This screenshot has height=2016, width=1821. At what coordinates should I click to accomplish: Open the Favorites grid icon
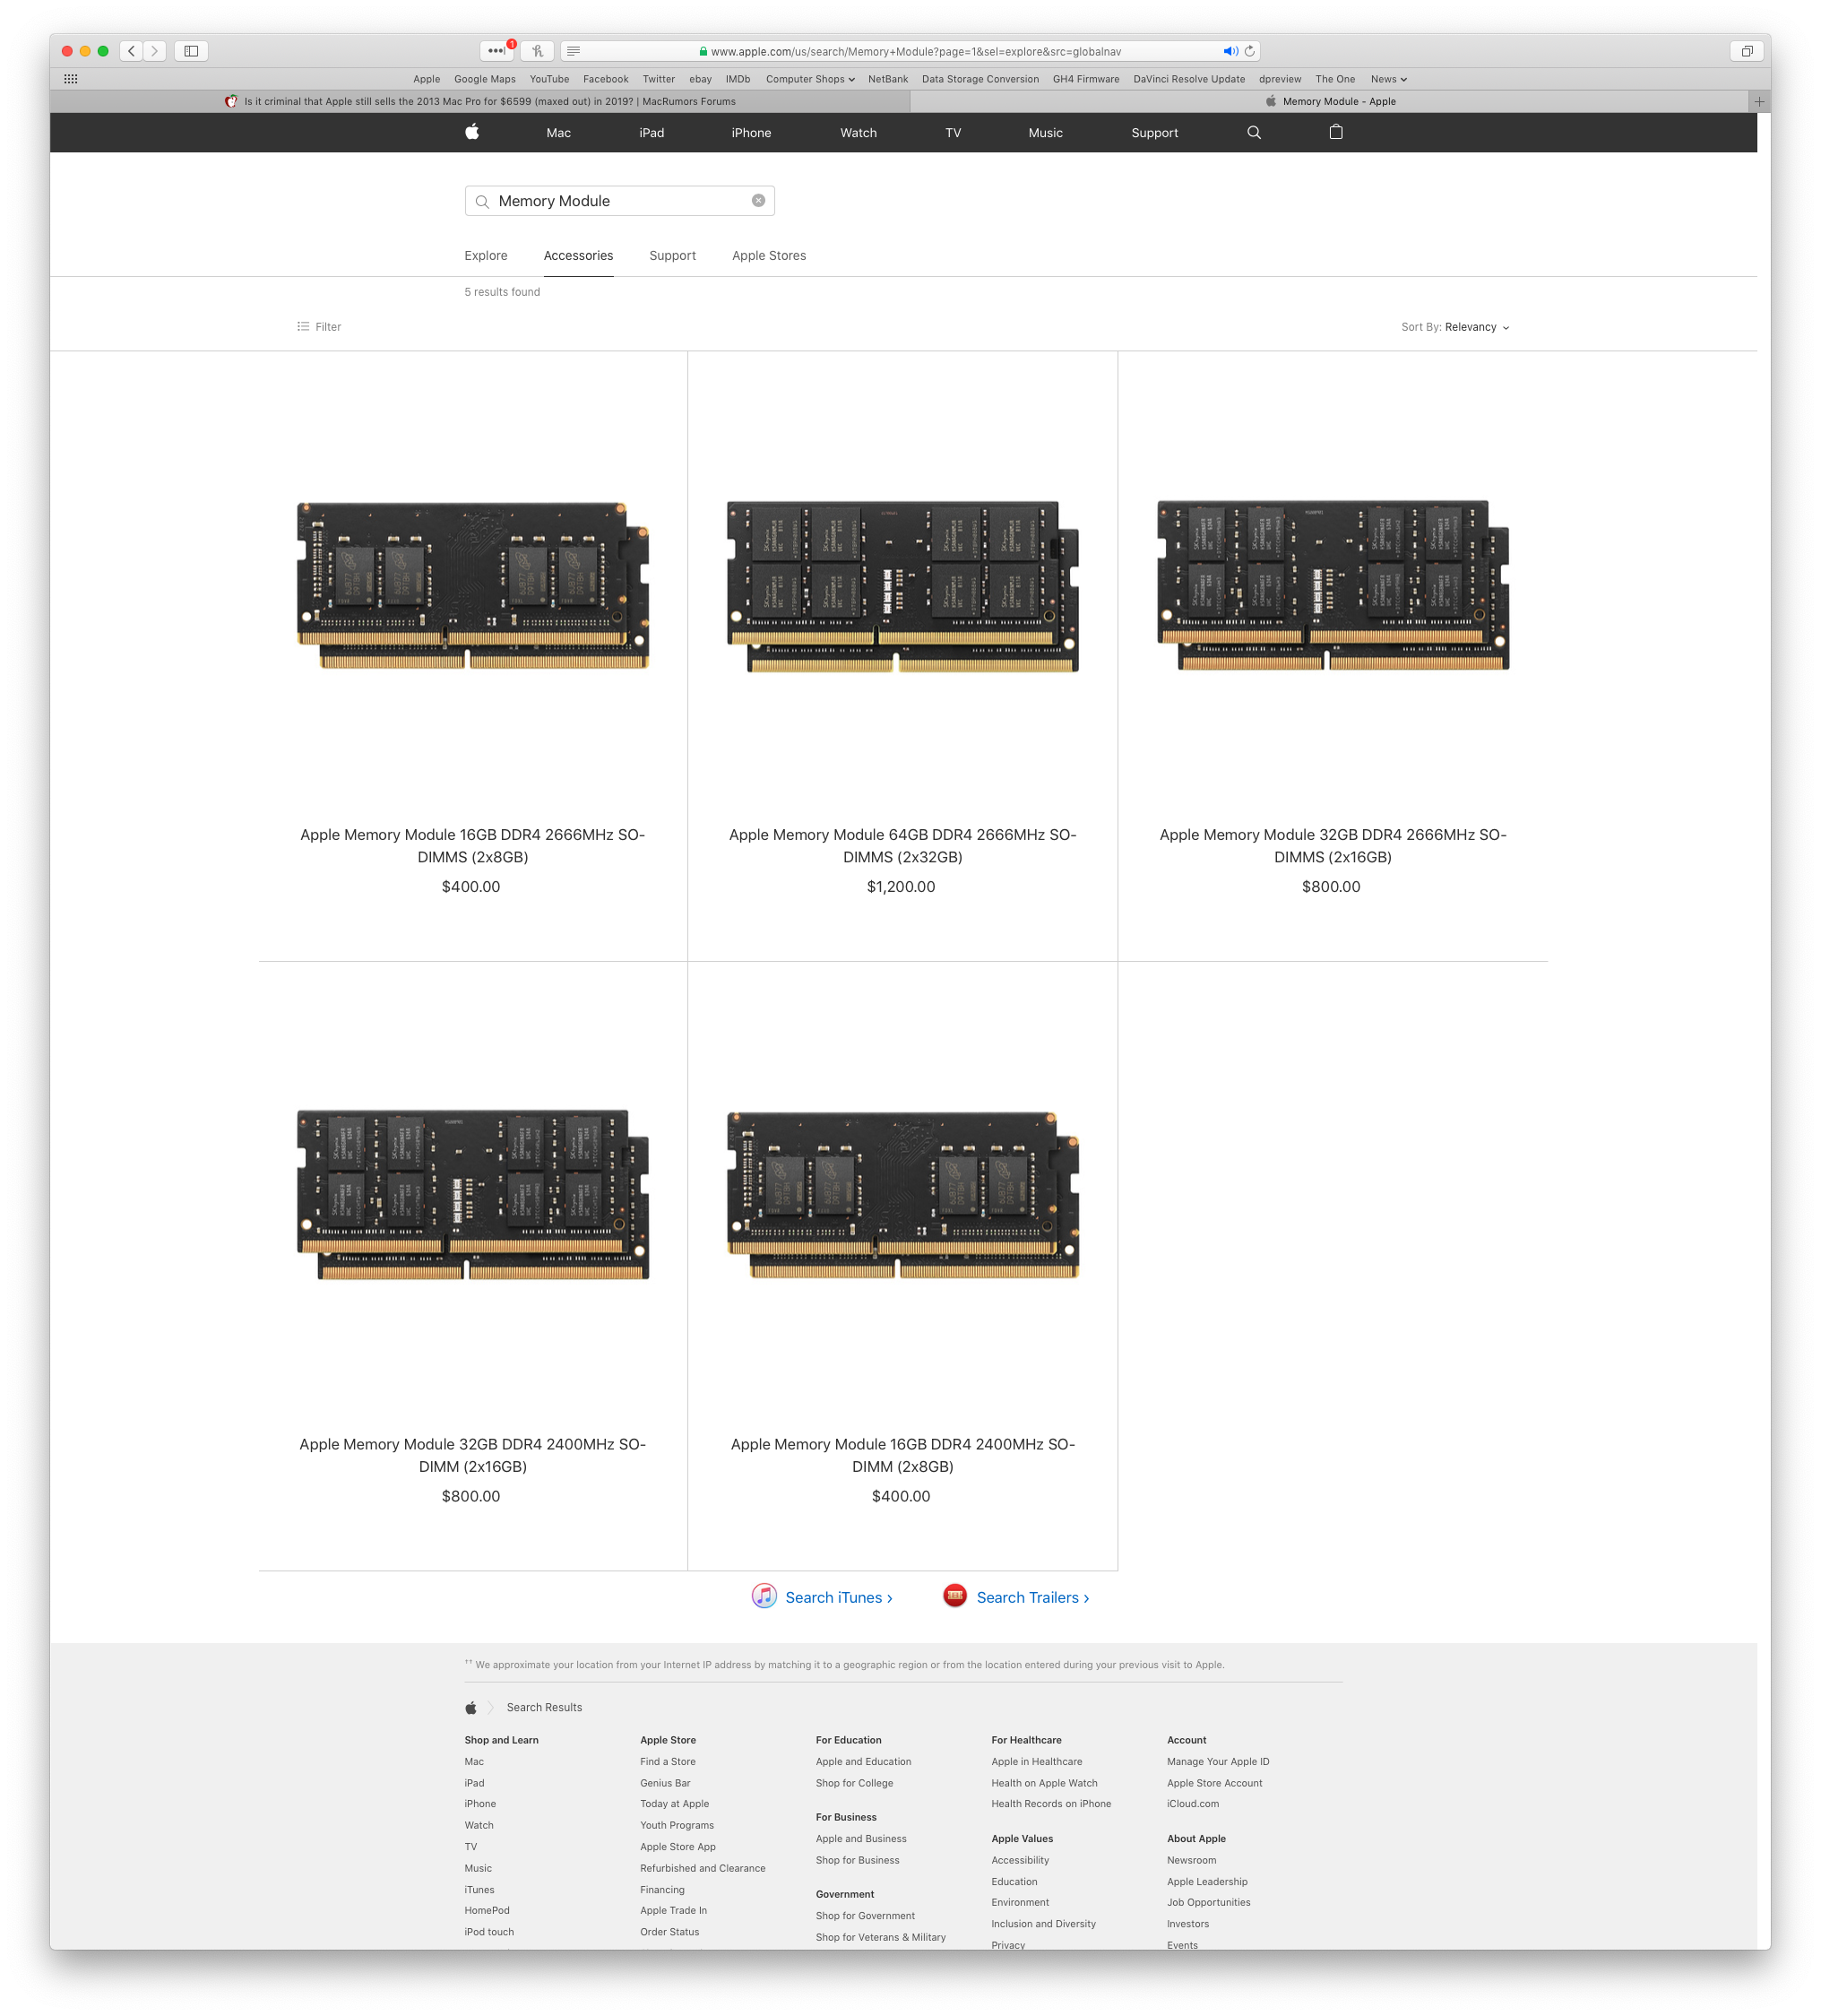pyautogui.click(x=71, y=79)
